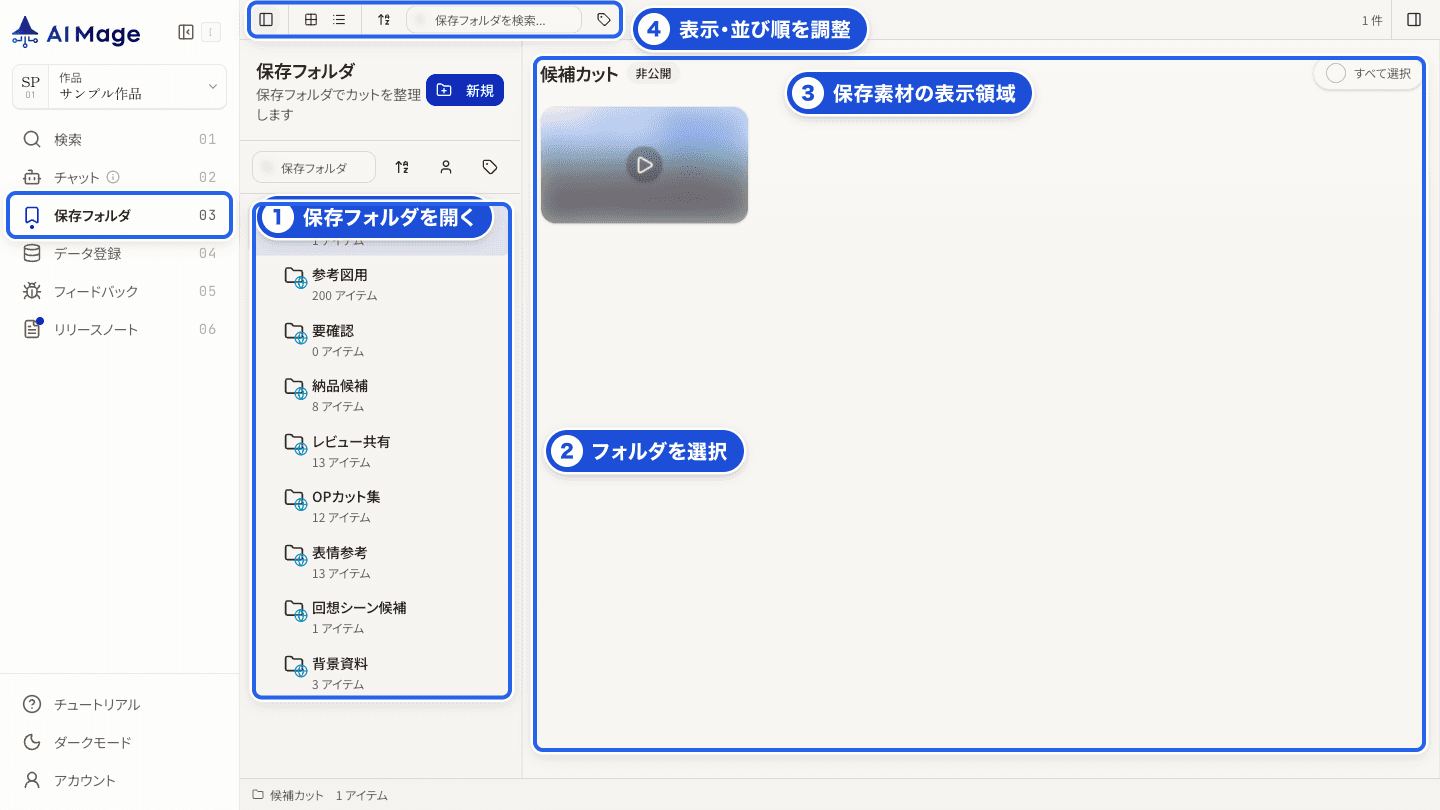Filter folders by user with person icon
This screenshot has width=1440, height=810.
click(x=446, y=167)
